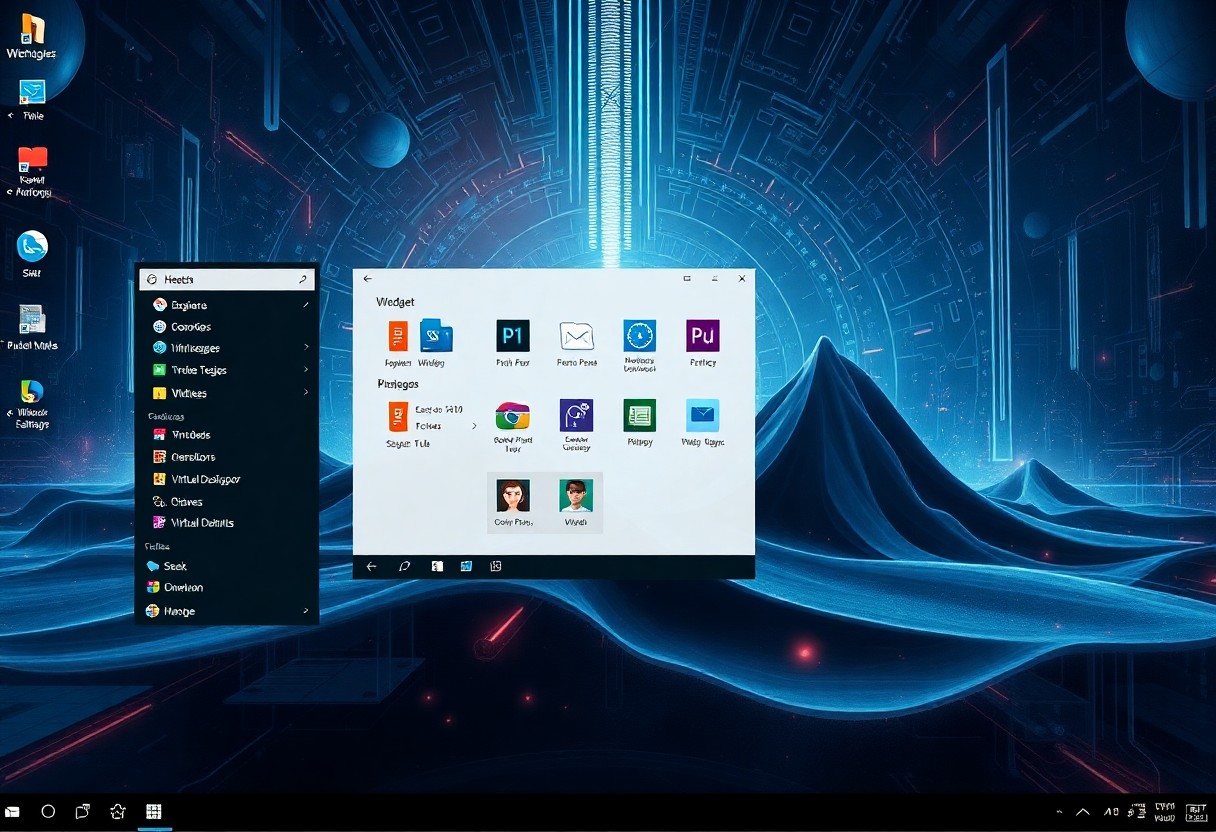Screen dimensions: 1216x832
Task: Click the blue tile icon in window's bottom bar
Action: click(466, 566)
